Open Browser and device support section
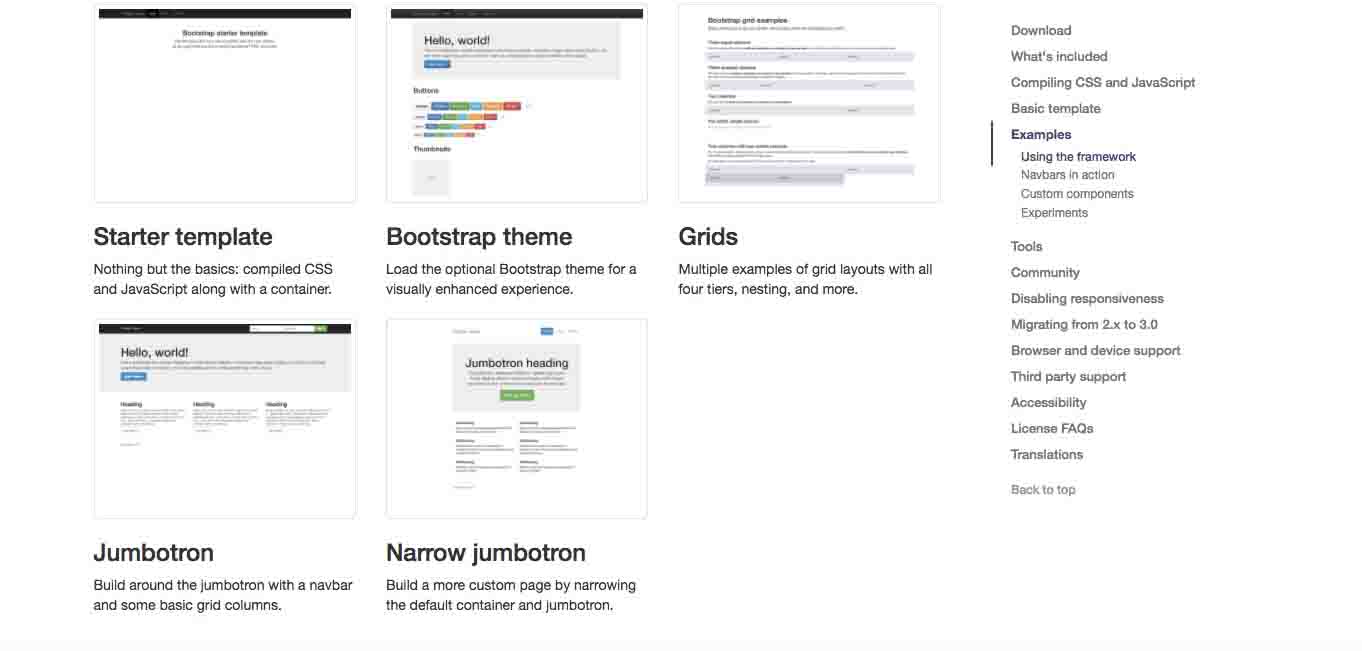 (1096, 351)
